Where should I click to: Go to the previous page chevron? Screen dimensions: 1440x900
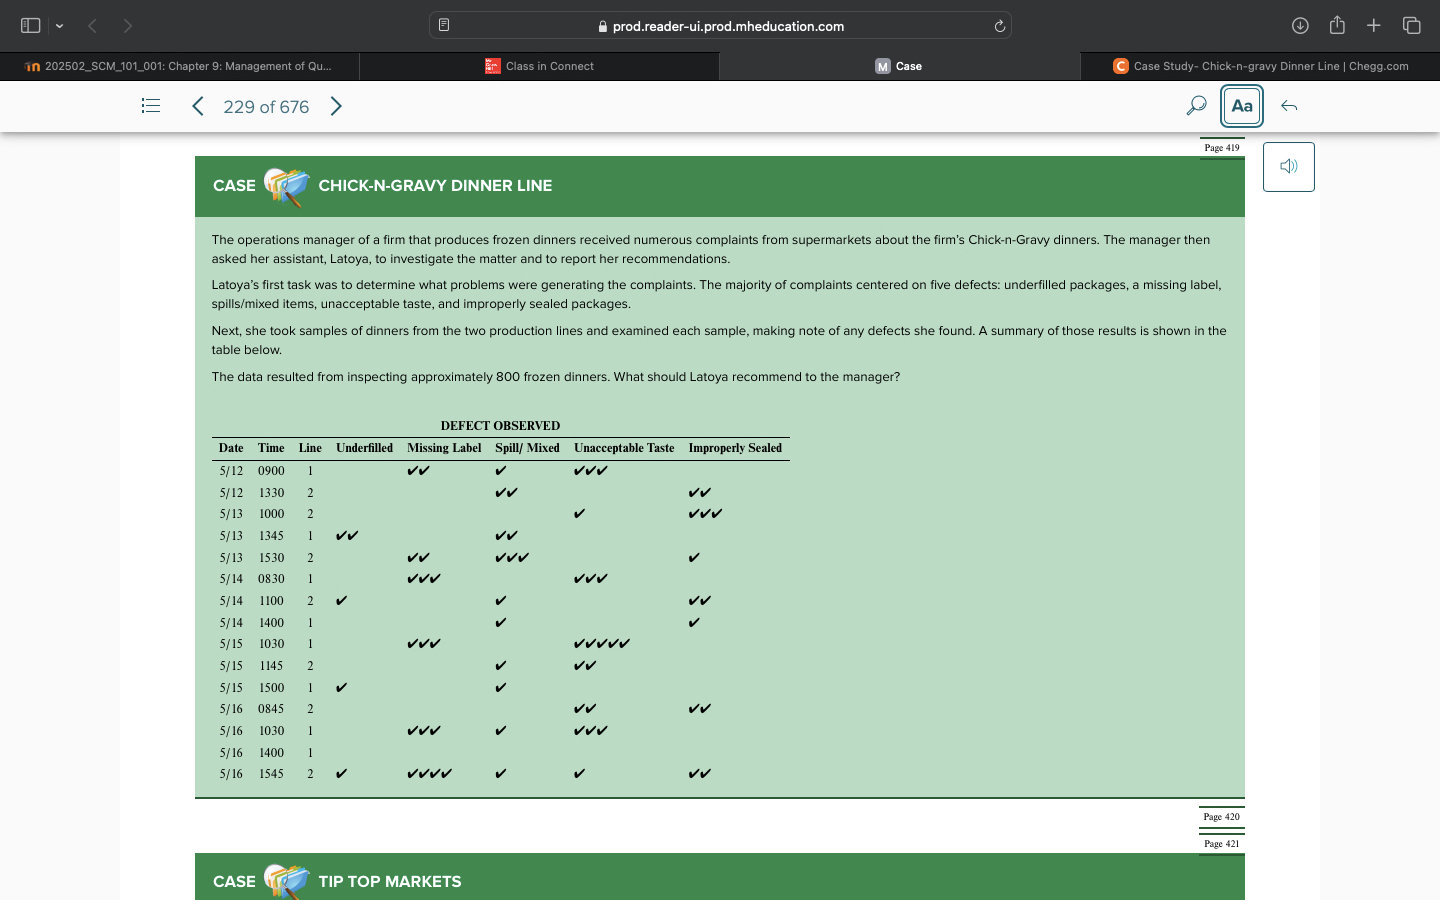[x=198, y=106]
